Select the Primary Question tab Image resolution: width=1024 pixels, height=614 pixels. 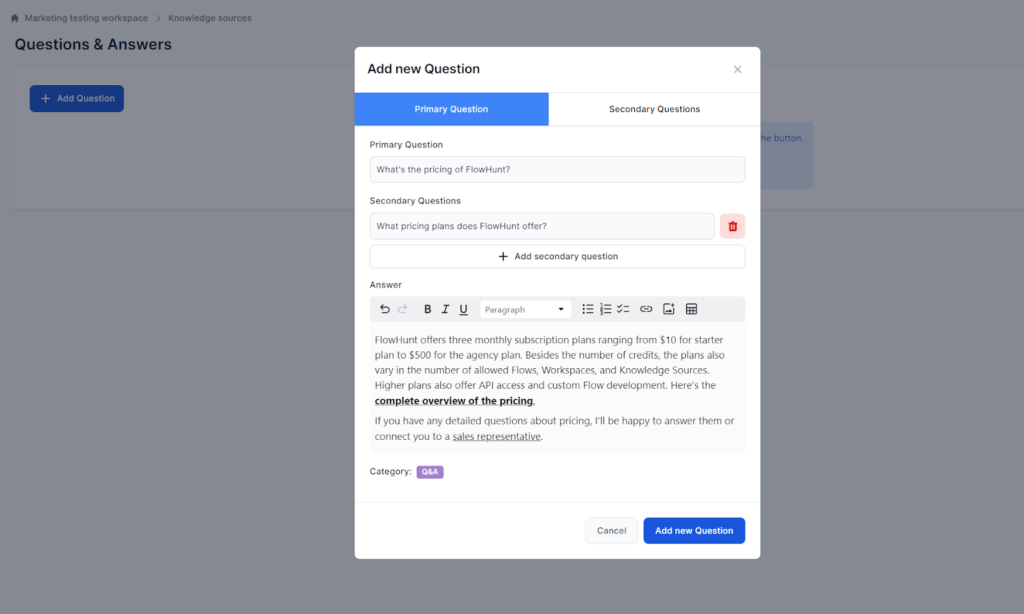pos(451,108)
